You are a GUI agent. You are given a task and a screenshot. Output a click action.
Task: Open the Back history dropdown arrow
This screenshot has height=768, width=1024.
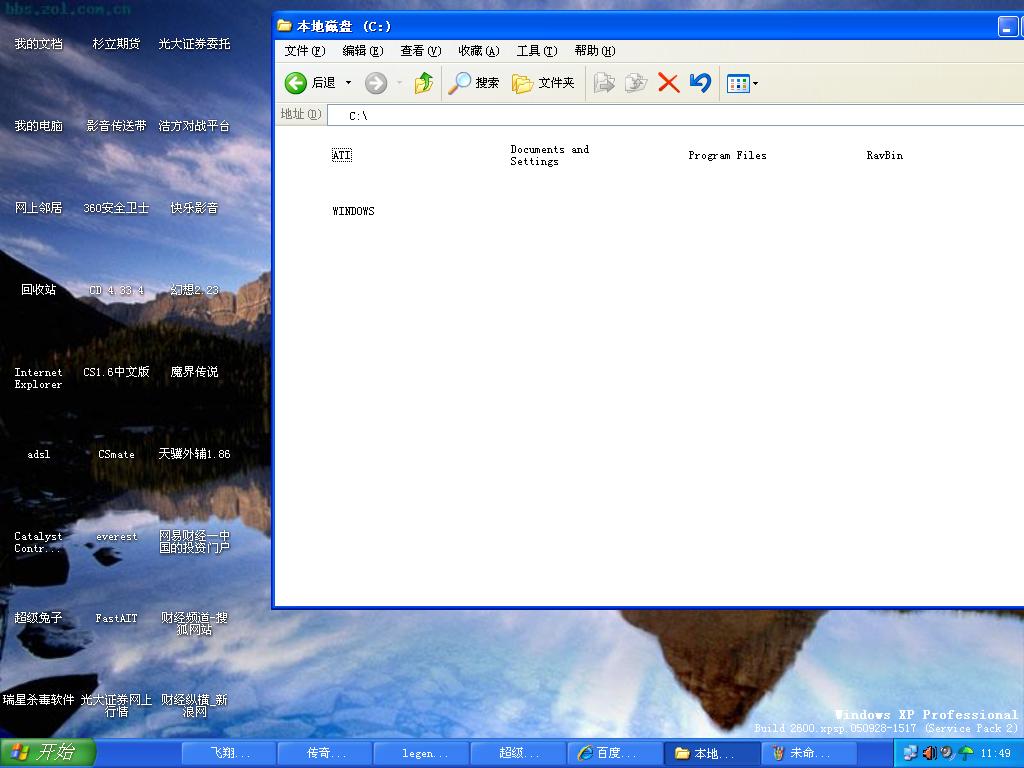click(348, 83)
